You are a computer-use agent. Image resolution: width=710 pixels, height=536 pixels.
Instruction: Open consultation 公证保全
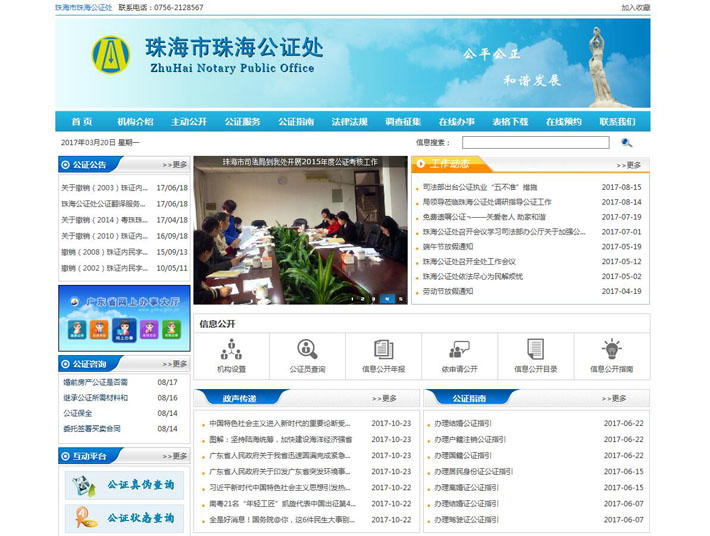pos(77,413)
